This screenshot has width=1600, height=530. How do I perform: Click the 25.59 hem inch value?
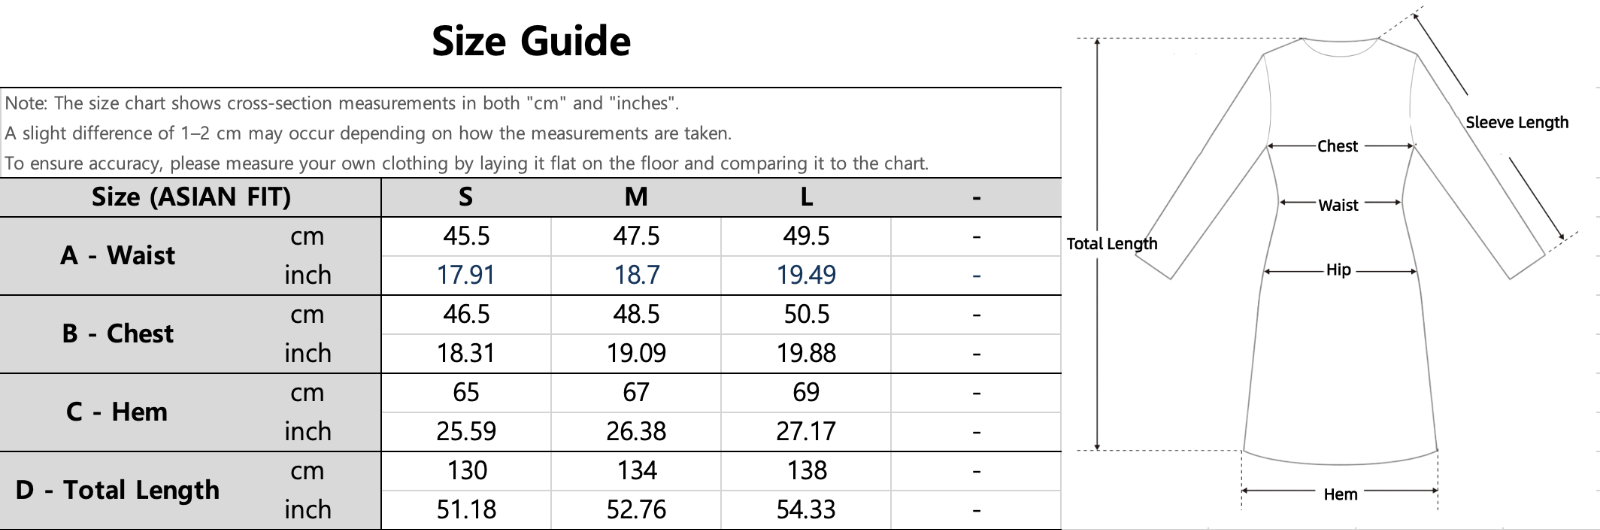point(466,431)
